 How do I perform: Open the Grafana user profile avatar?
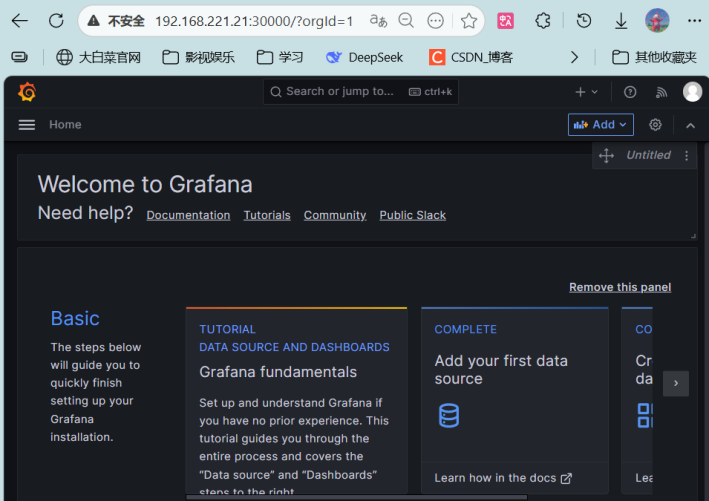[692, 92]
